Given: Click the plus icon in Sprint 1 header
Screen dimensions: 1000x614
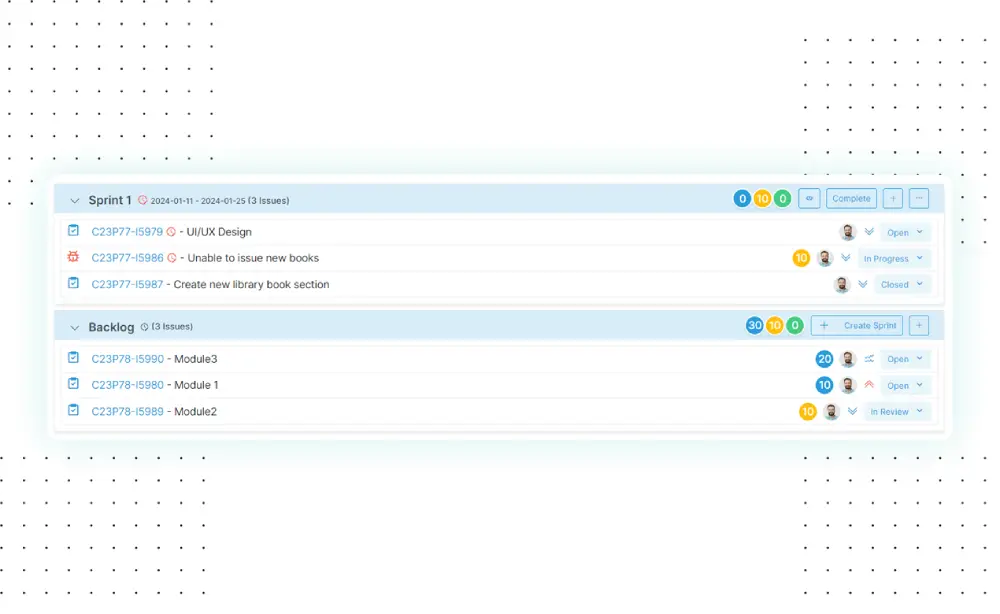Looking at the screenshot, I should click(x=893, y=199).
